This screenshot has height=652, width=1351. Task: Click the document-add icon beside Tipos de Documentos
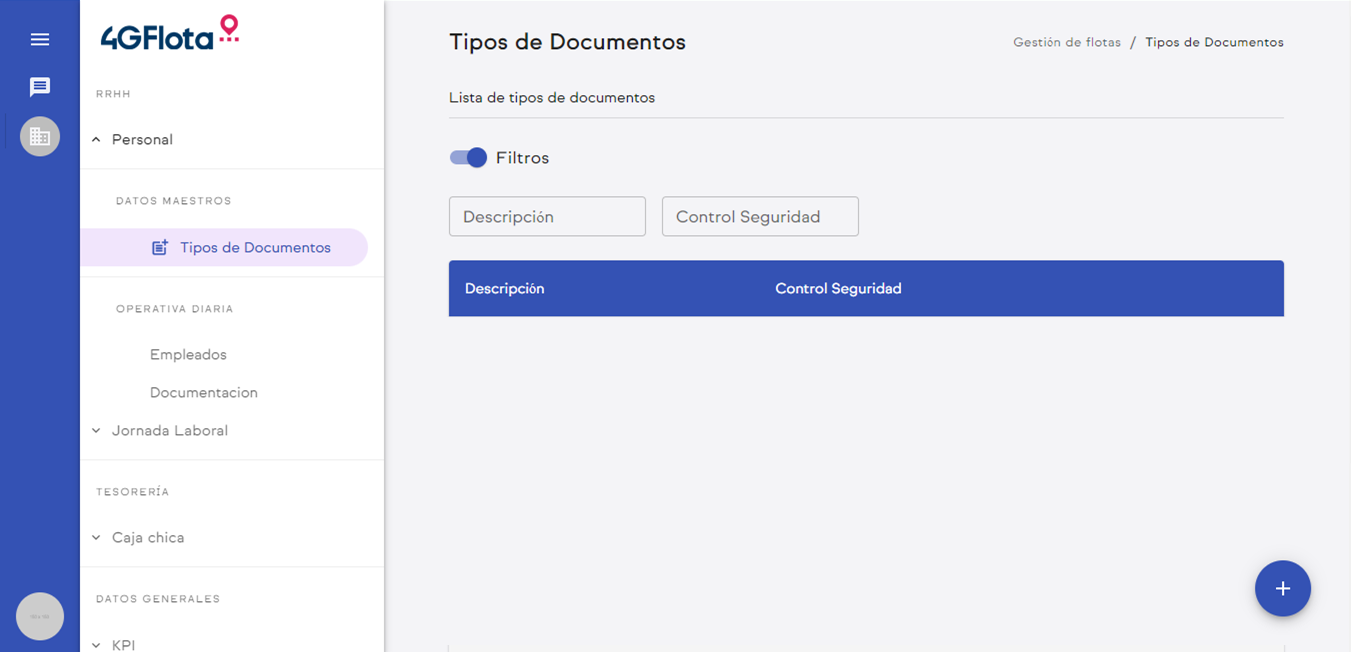(x=160, y=248)
